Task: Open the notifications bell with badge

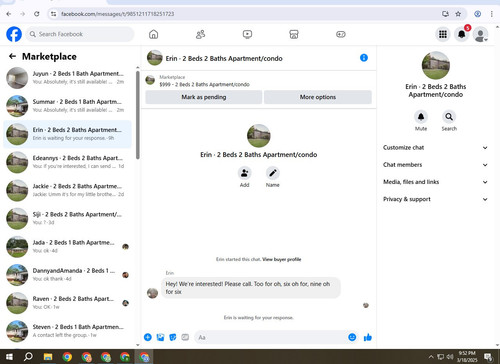Action: (x=462, y=34)
